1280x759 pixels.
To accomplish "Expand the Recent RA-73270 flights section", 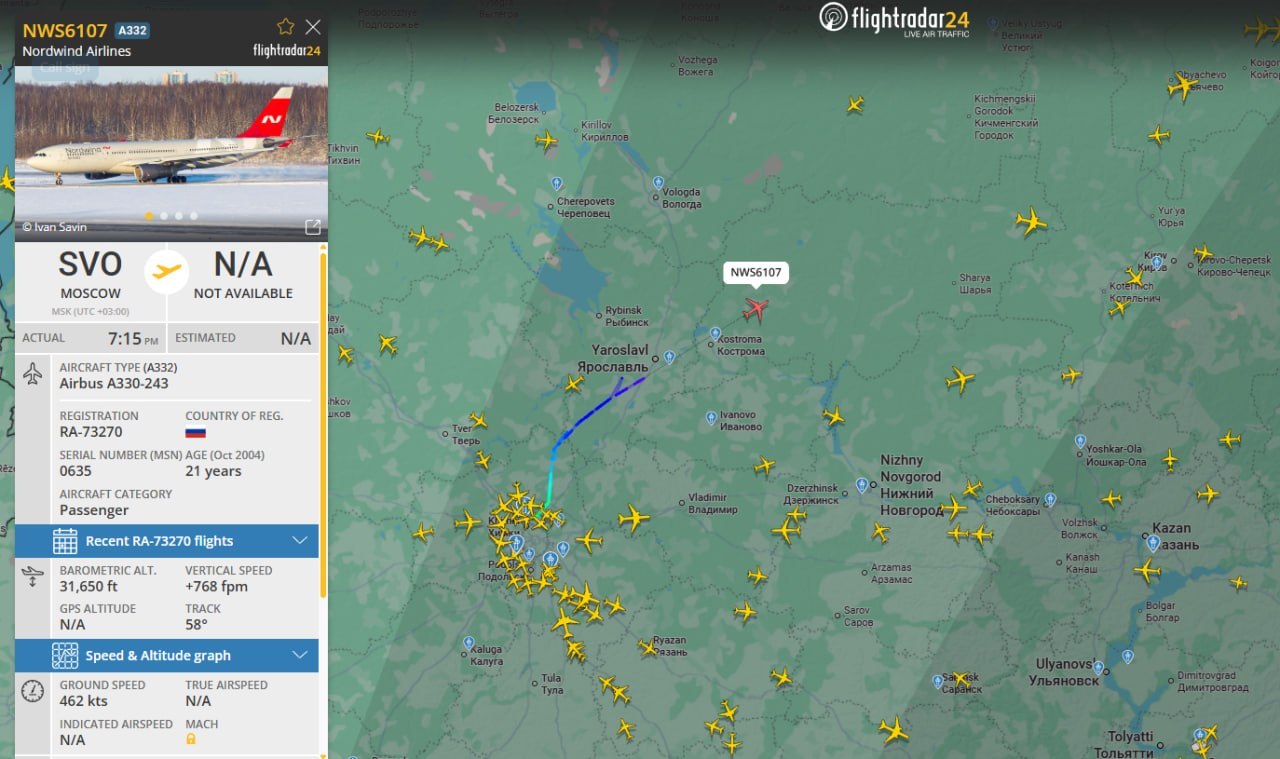I will pyautogui.click(x=167, y=541).
